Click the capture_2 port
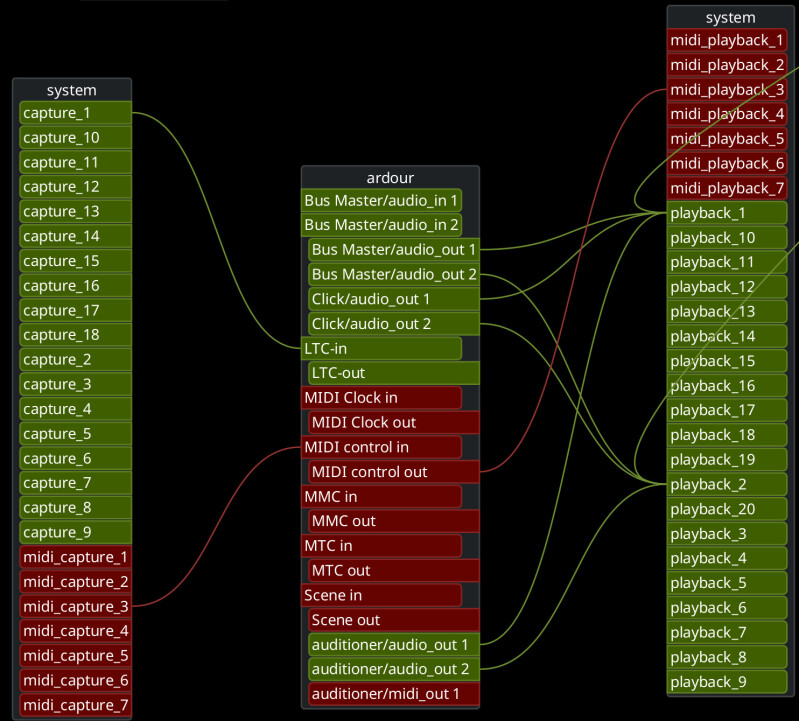This screenshot has width=799, height=721. (x=75, y=359)
